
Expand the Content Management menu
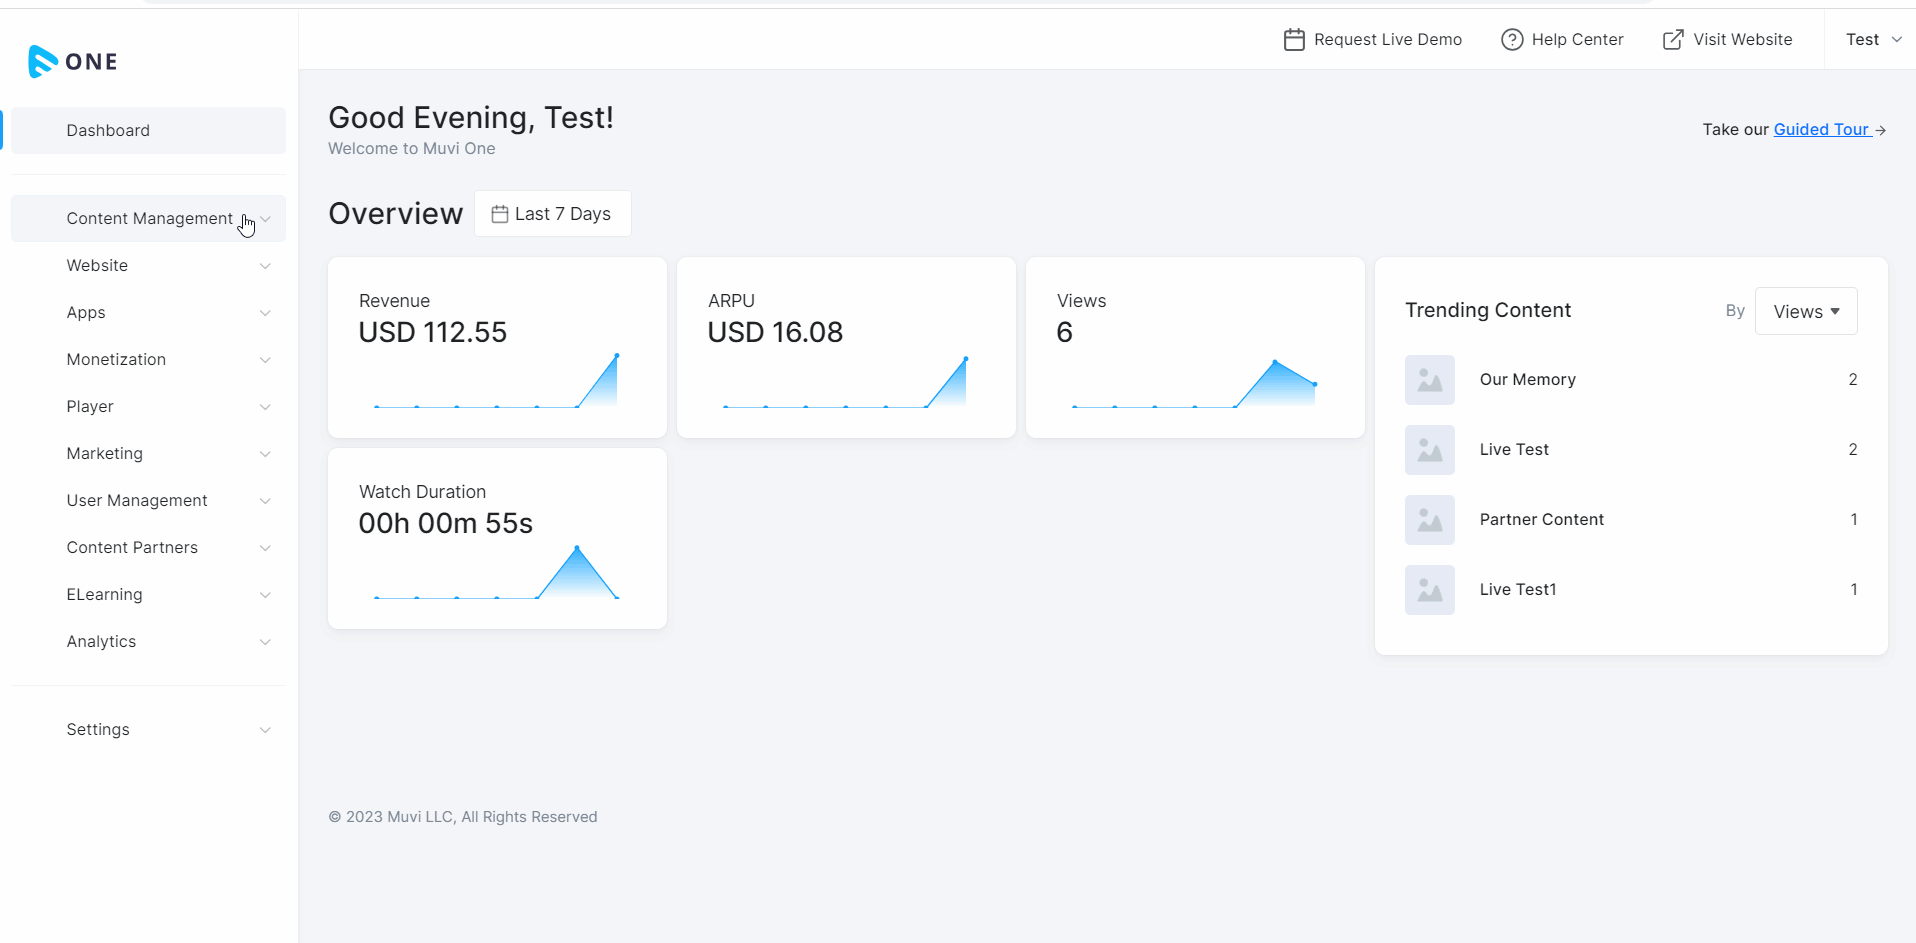tap(149, 219)
